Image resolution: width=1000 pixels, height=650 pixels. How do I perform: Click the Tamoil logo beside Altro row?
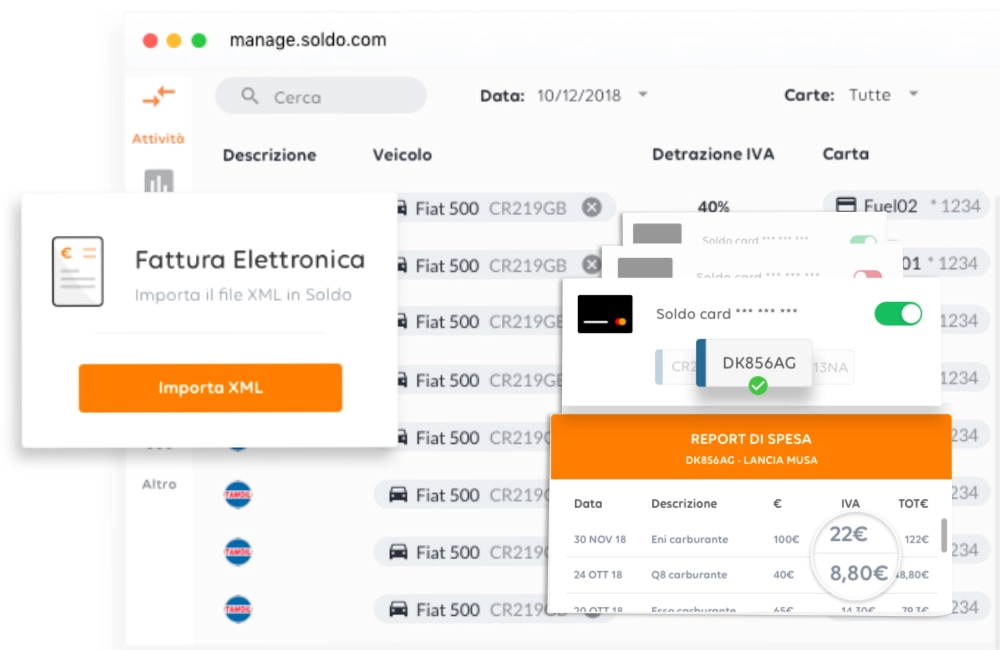[x=238, y=494]
